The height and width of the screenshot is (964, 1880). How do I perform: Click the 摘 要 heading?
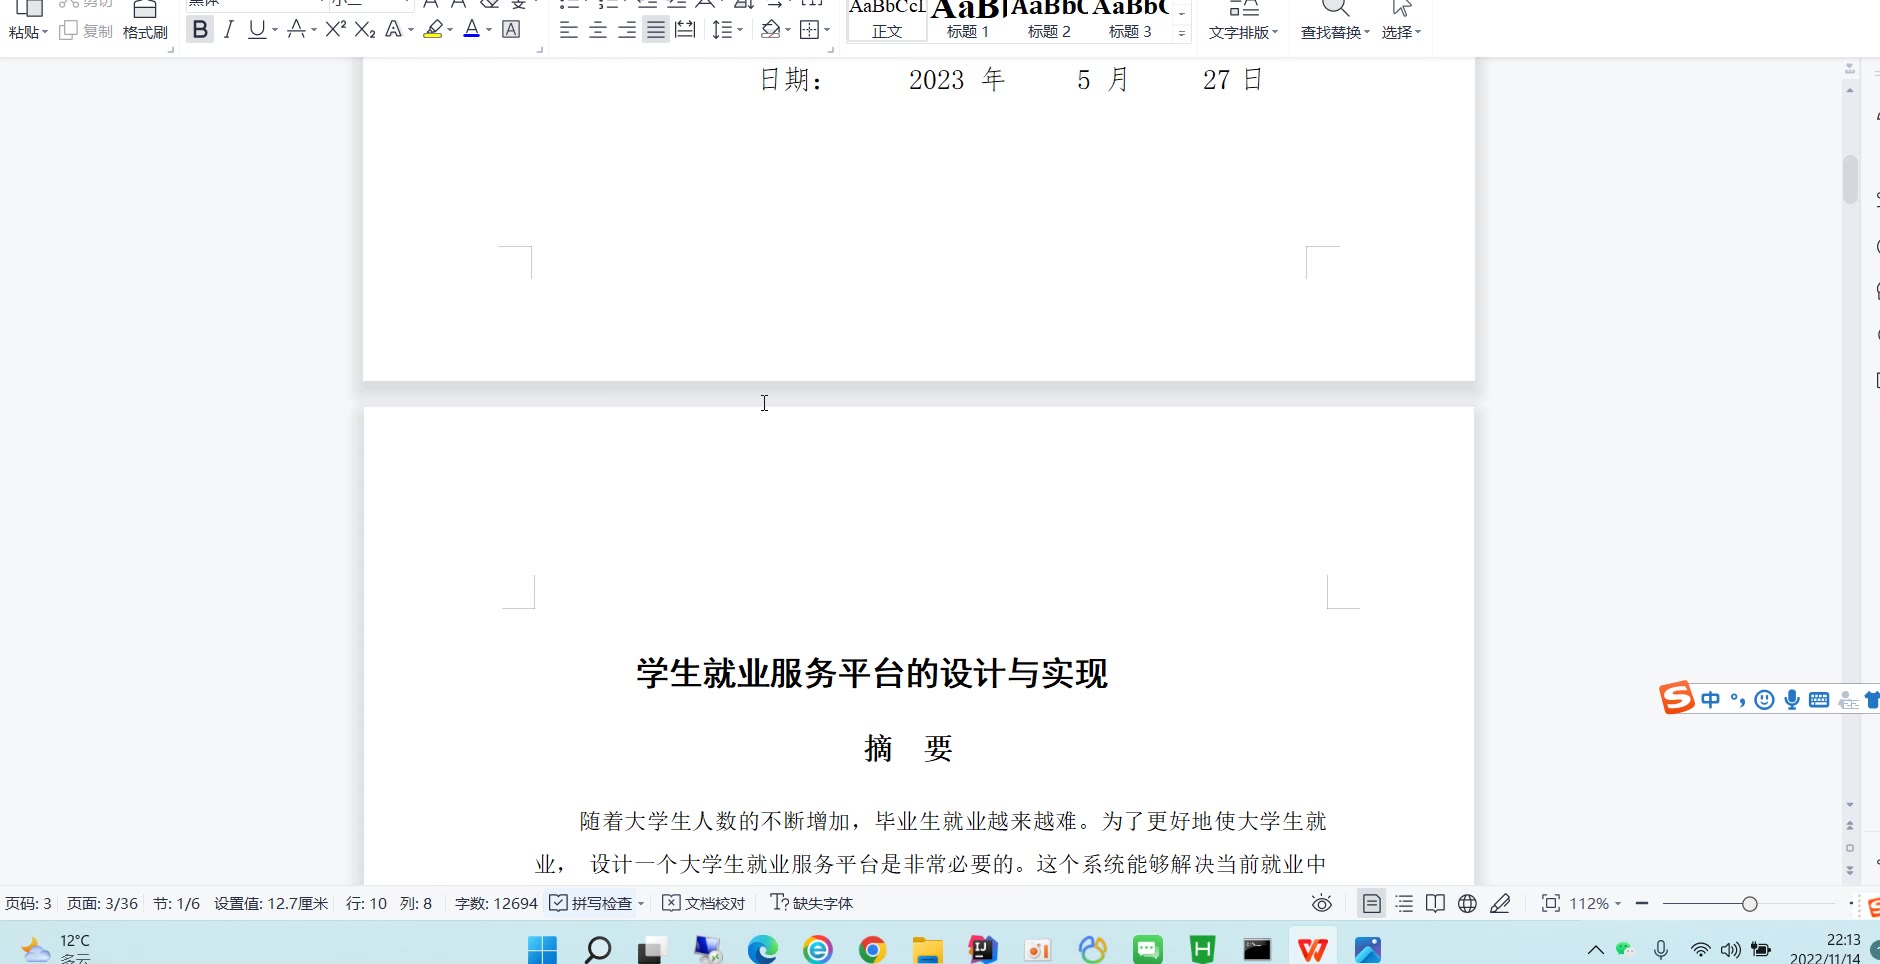pyautogui.click(x=908, y=748)
